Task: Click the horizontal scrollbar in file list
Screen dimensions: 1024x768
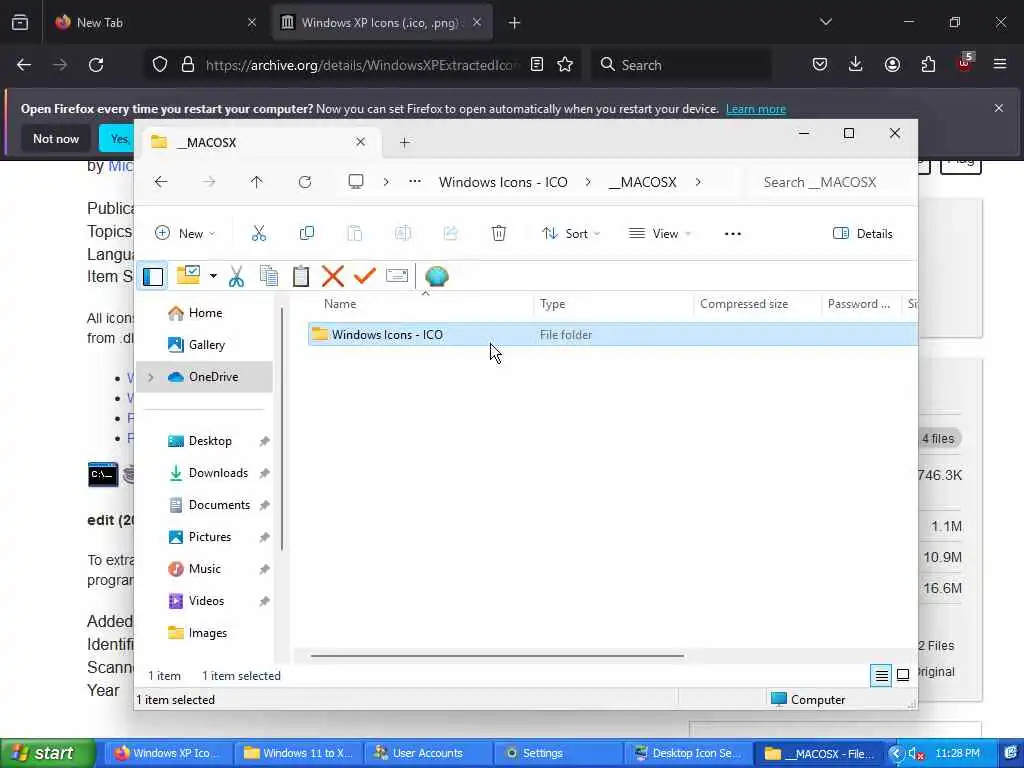Action: (497, 655)
